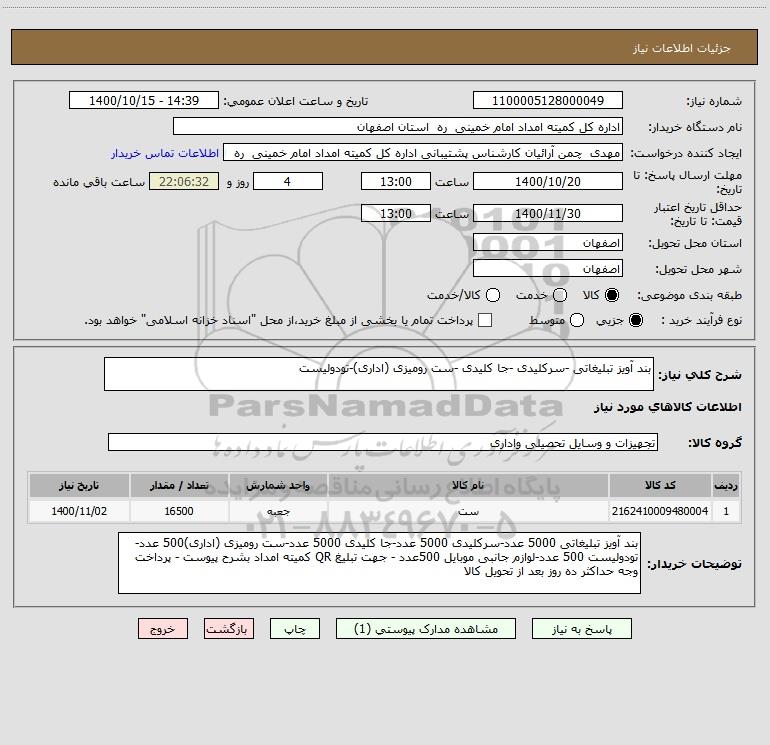
Task: Click the announcement date field 1400/10/15 - 14:39
Action: pos(144,100)
